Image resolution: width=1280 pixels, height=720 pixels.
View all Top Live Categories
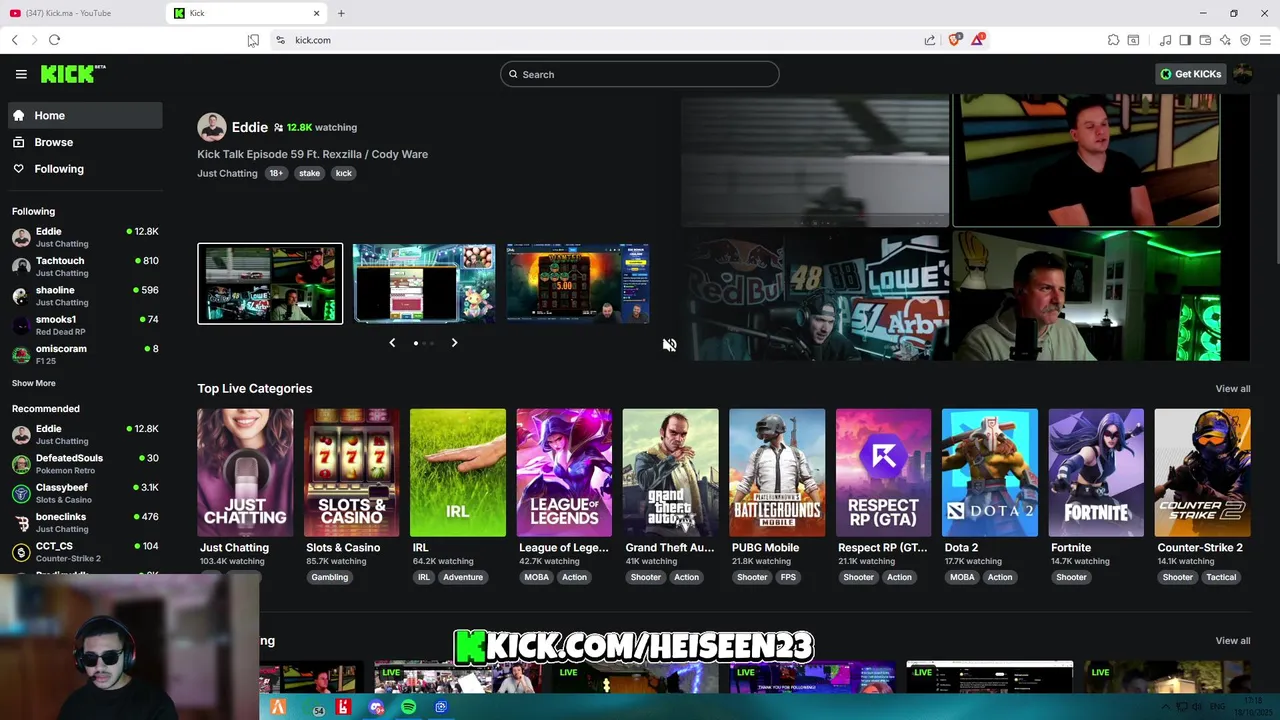click(1233, 389)
